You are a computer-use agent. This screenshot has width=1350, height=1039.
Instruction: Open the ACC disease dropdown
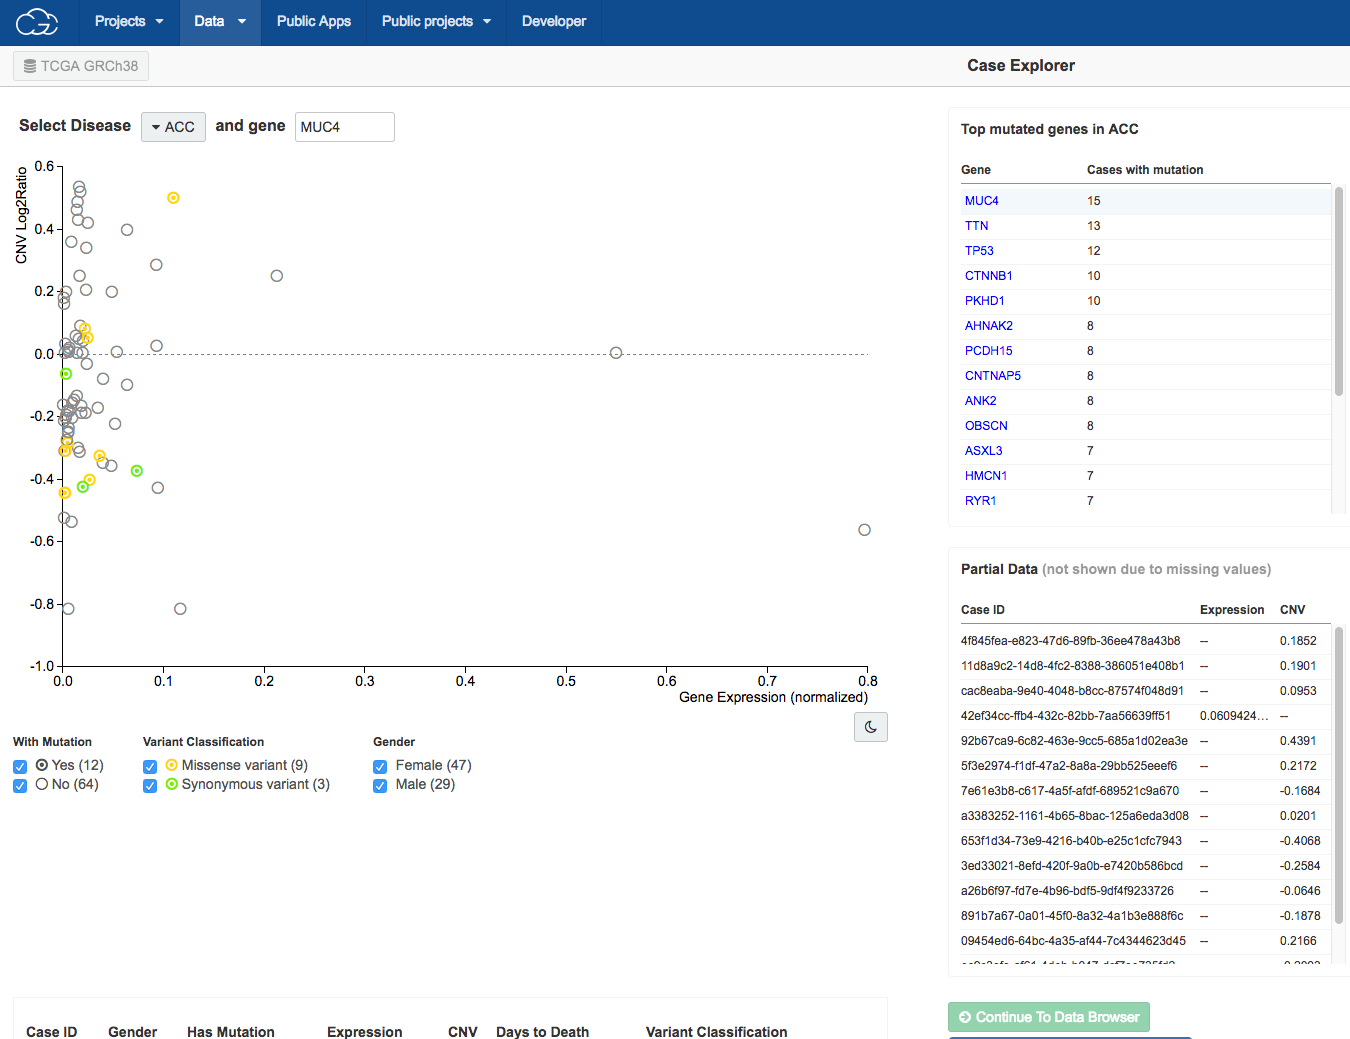pyautogui.click(x=173, y=127)
